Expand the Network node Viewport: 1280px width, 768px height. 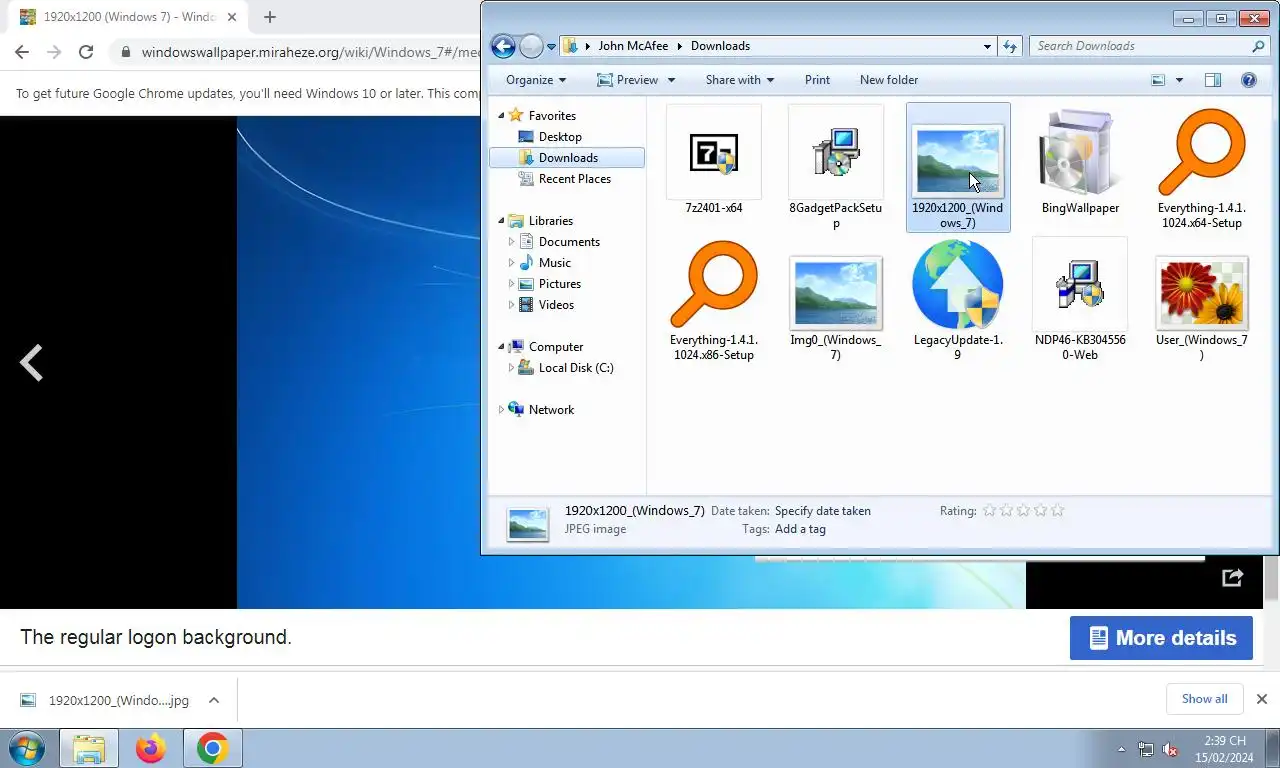click(501, 410)
